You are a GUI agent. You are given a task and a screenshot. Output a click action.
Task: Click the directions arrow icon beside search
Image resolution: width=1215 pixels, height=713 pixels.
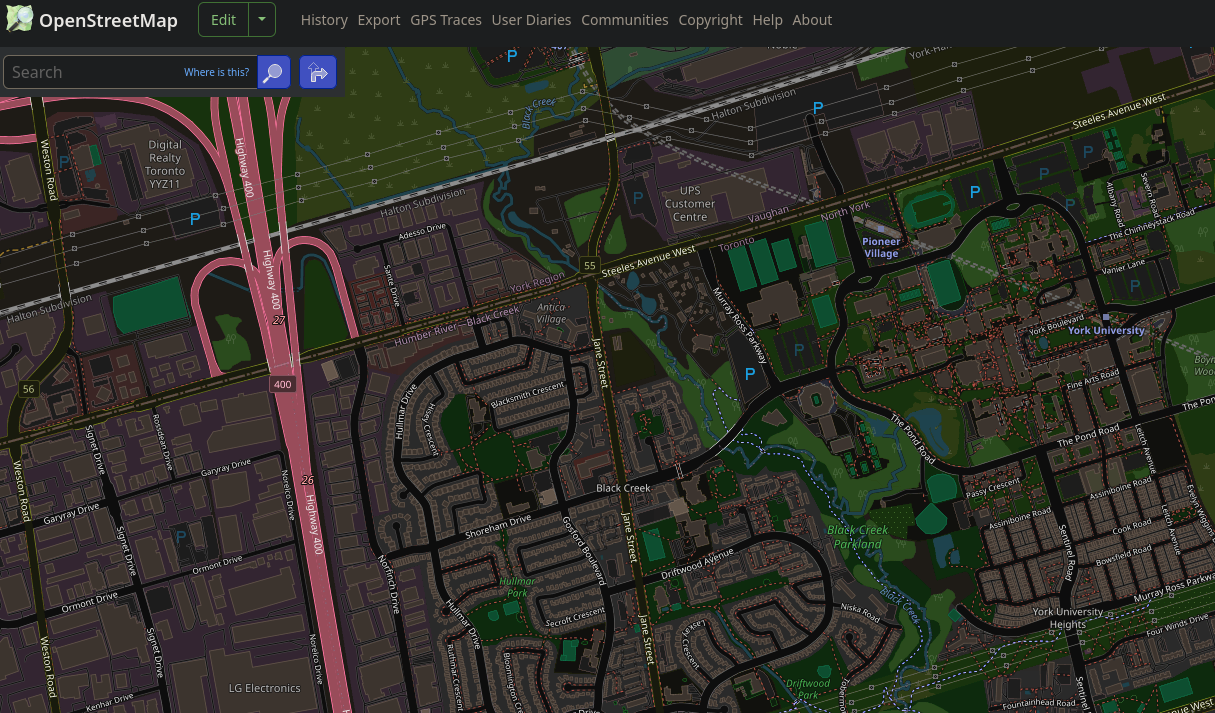coord(318,72)
